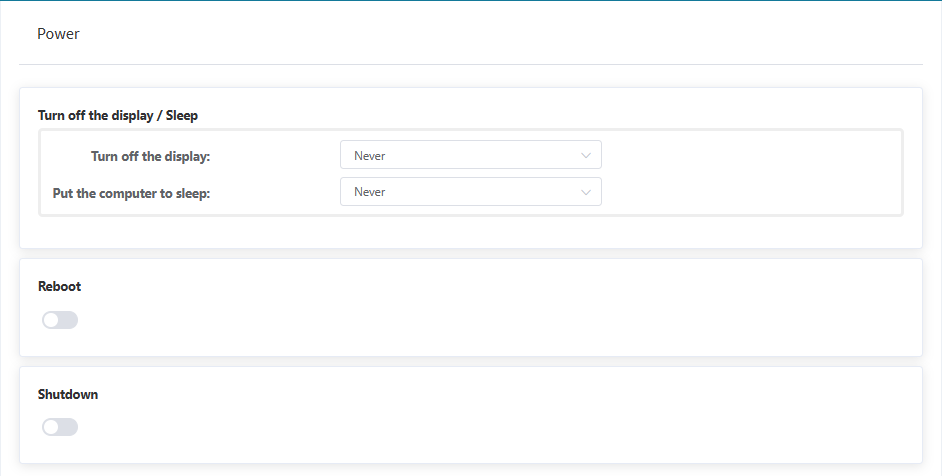
Task: Enable the Shutdown toggle switch
Action: tap(60, 427)
